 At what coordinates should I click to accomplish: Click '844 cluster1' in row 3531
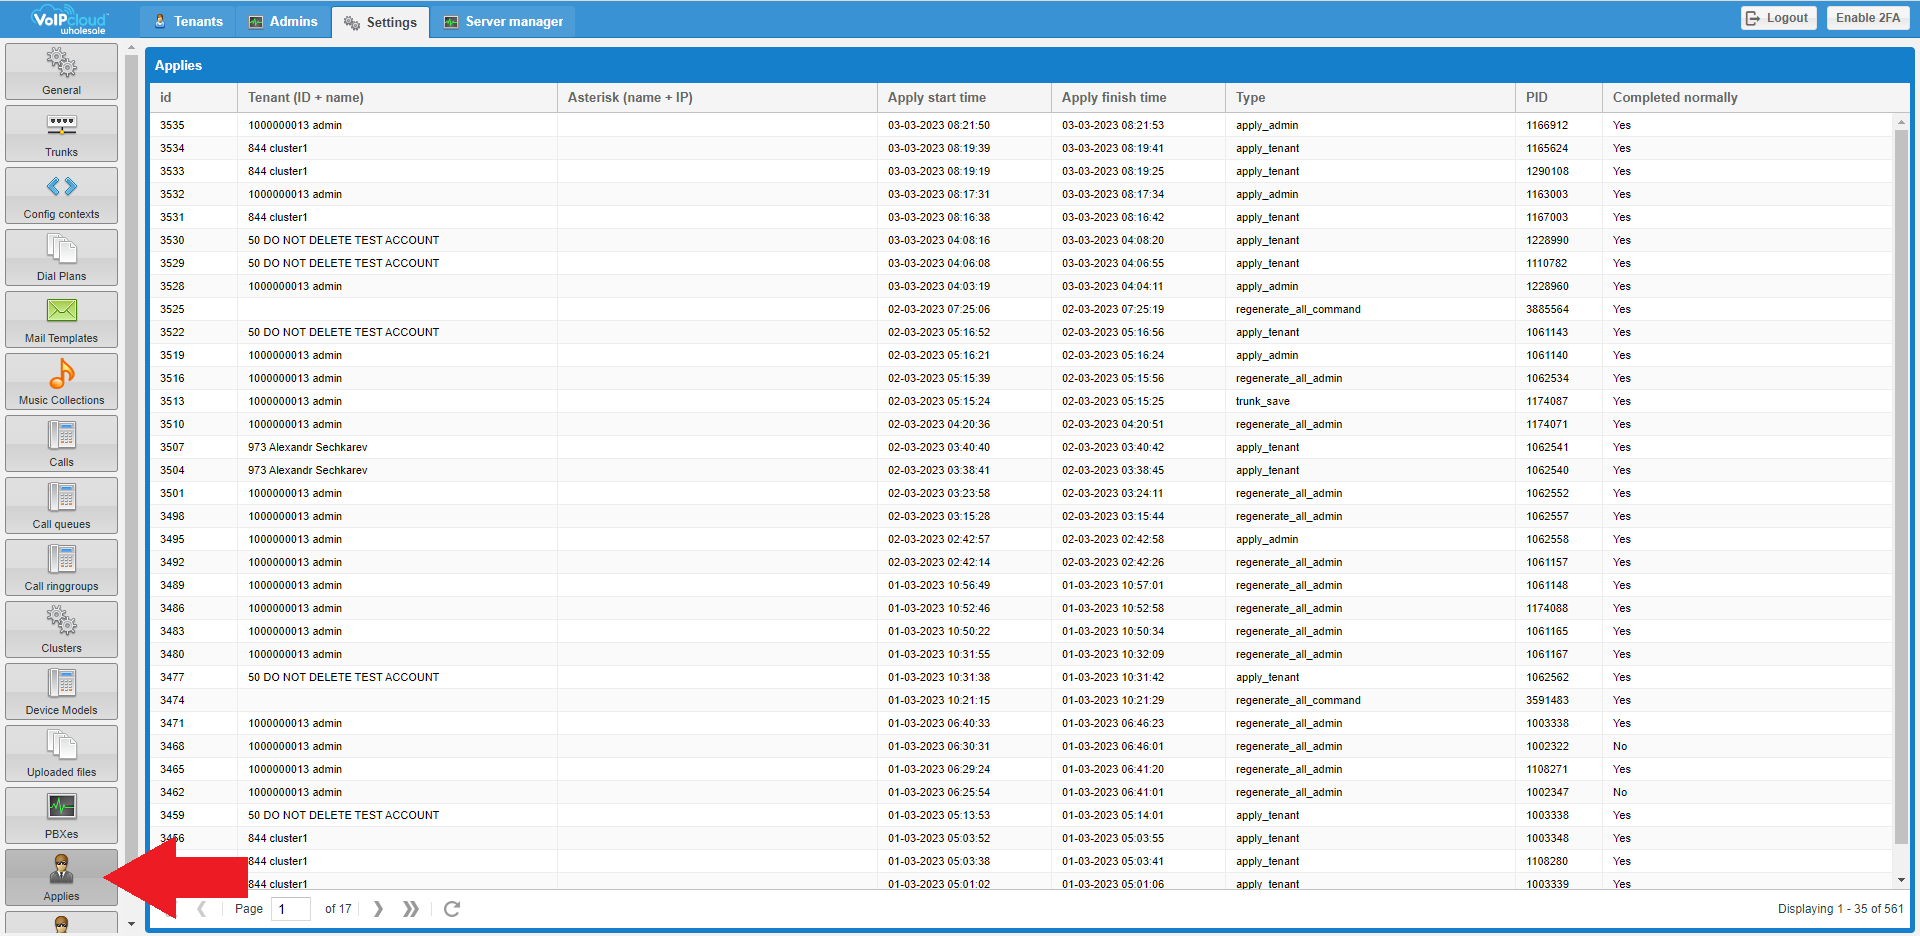coord(277,217)
